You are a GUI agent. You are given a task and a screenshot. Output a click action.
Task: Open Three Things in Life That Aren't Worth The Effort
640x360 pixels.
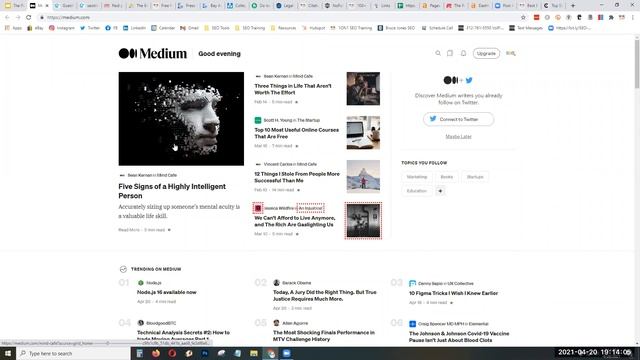[x=293, y=89]
